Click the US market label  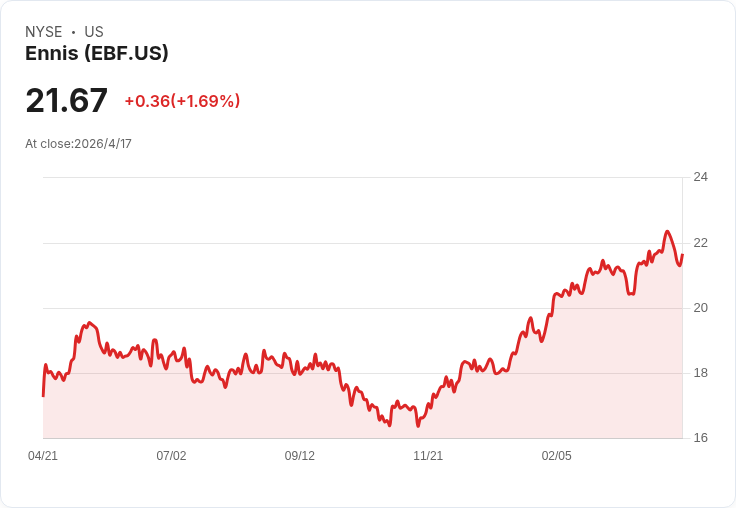point(94,32)
